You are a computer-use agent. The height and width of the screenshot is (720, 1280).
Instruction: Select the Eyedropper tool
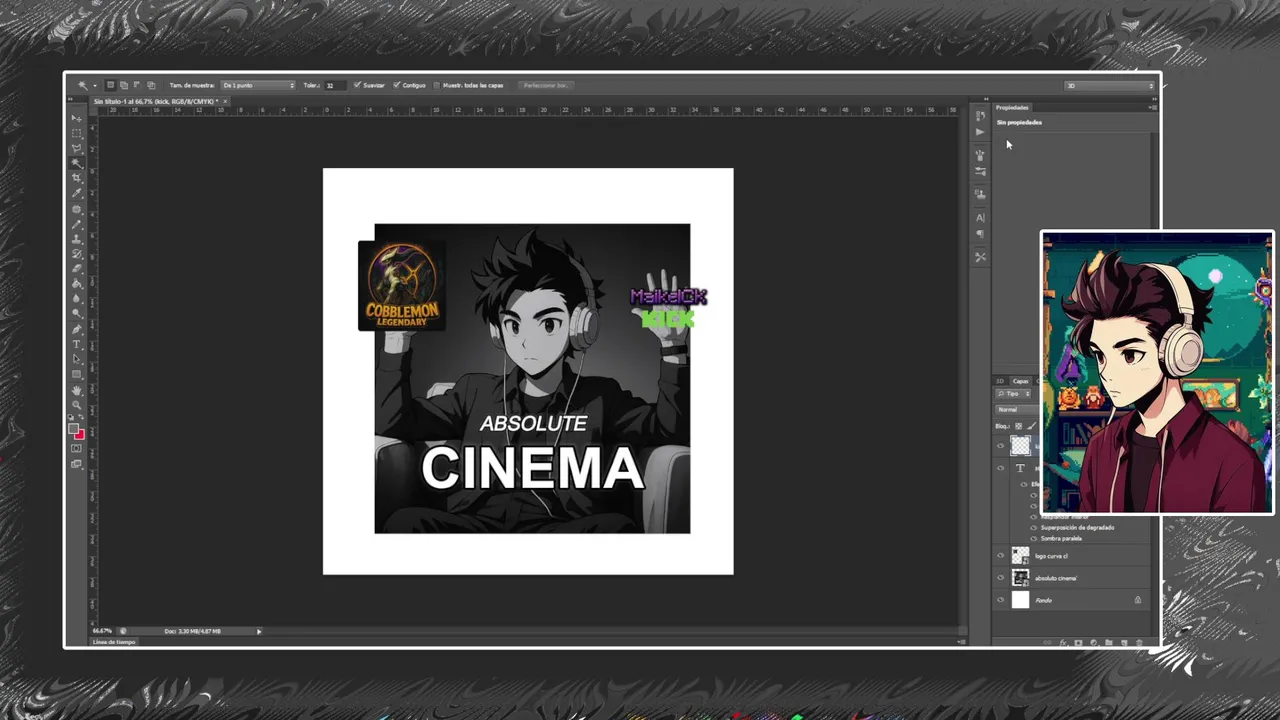click(76, 193)
